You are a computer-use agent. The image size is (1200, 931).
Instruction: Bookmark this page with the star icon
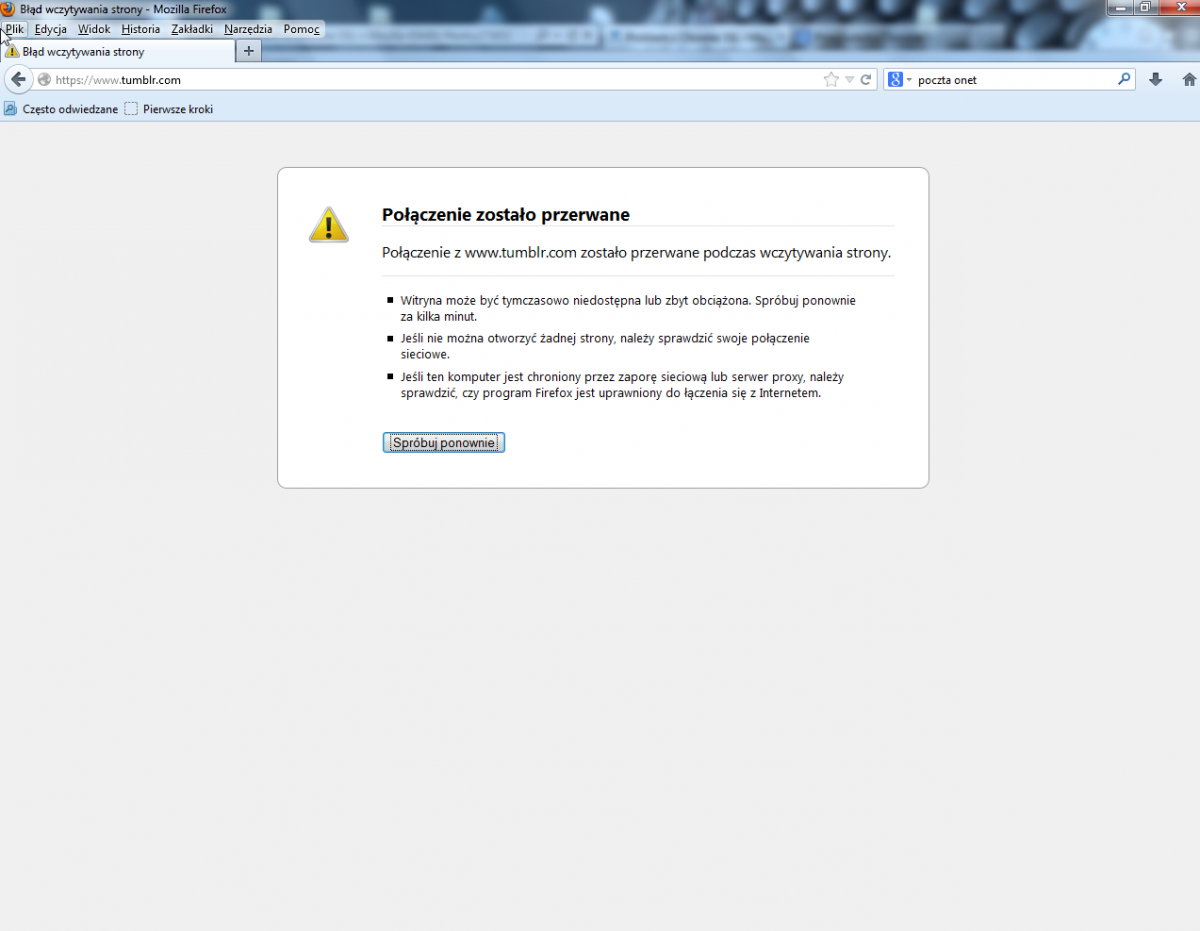831,80
